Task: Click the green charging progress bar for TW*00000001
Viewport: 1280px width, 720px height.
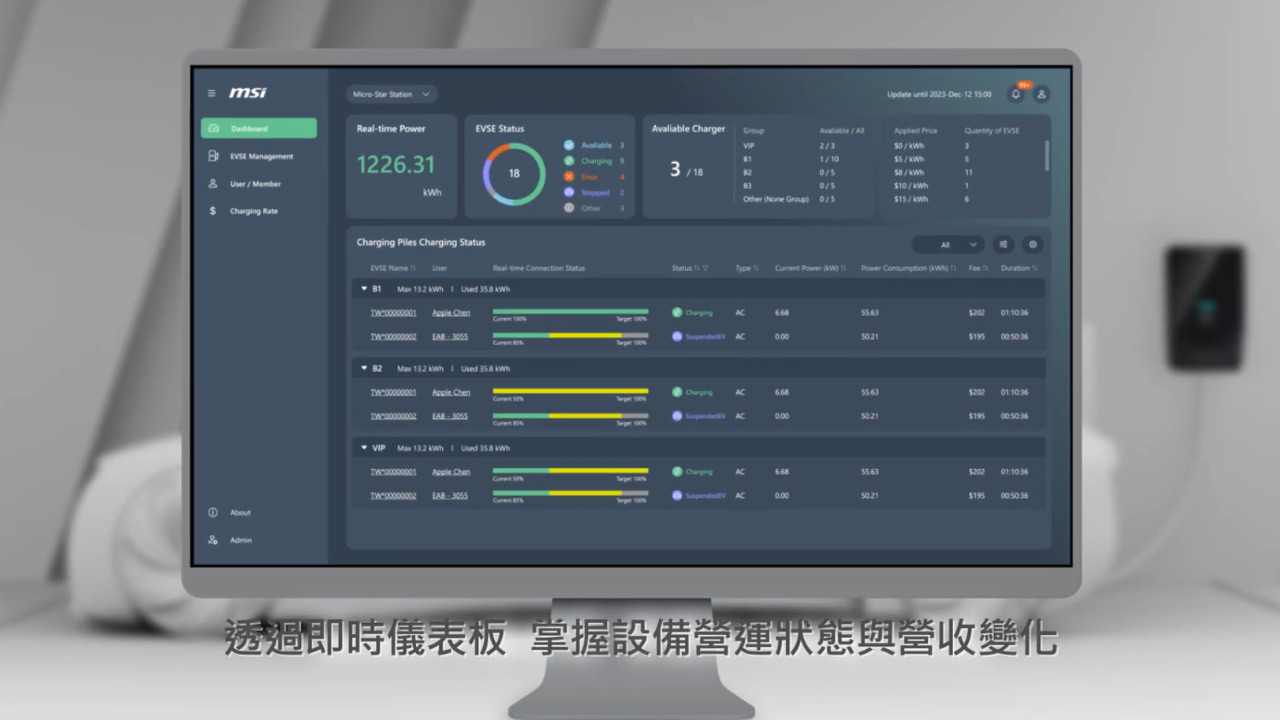Action: (570, 309)
